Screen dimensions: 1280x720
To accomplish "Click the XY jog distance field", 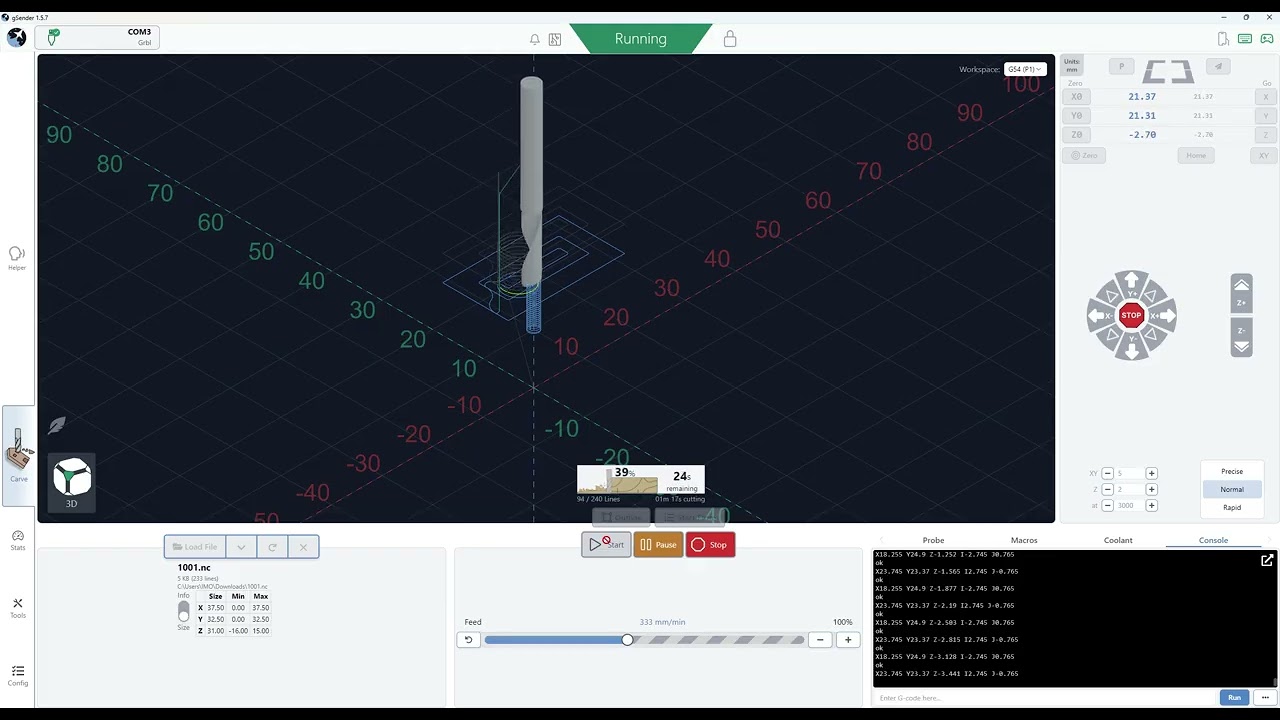I will click(x=1129, y=473).
